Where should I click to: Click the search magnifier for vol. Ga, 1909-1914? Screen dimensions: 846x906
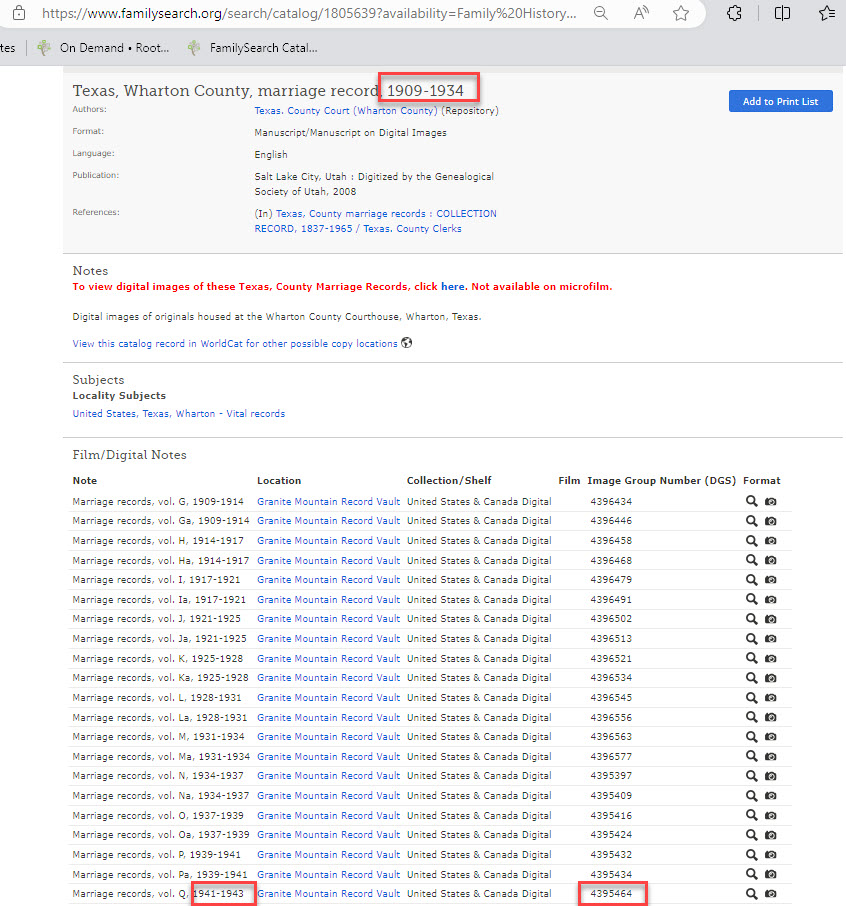(751, 521)
